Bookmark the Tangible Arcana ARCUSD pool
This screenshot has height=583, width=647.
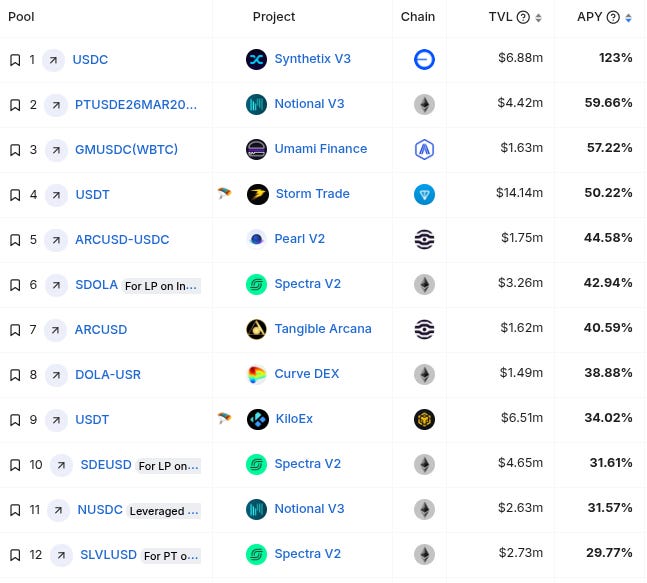(15, 330)
